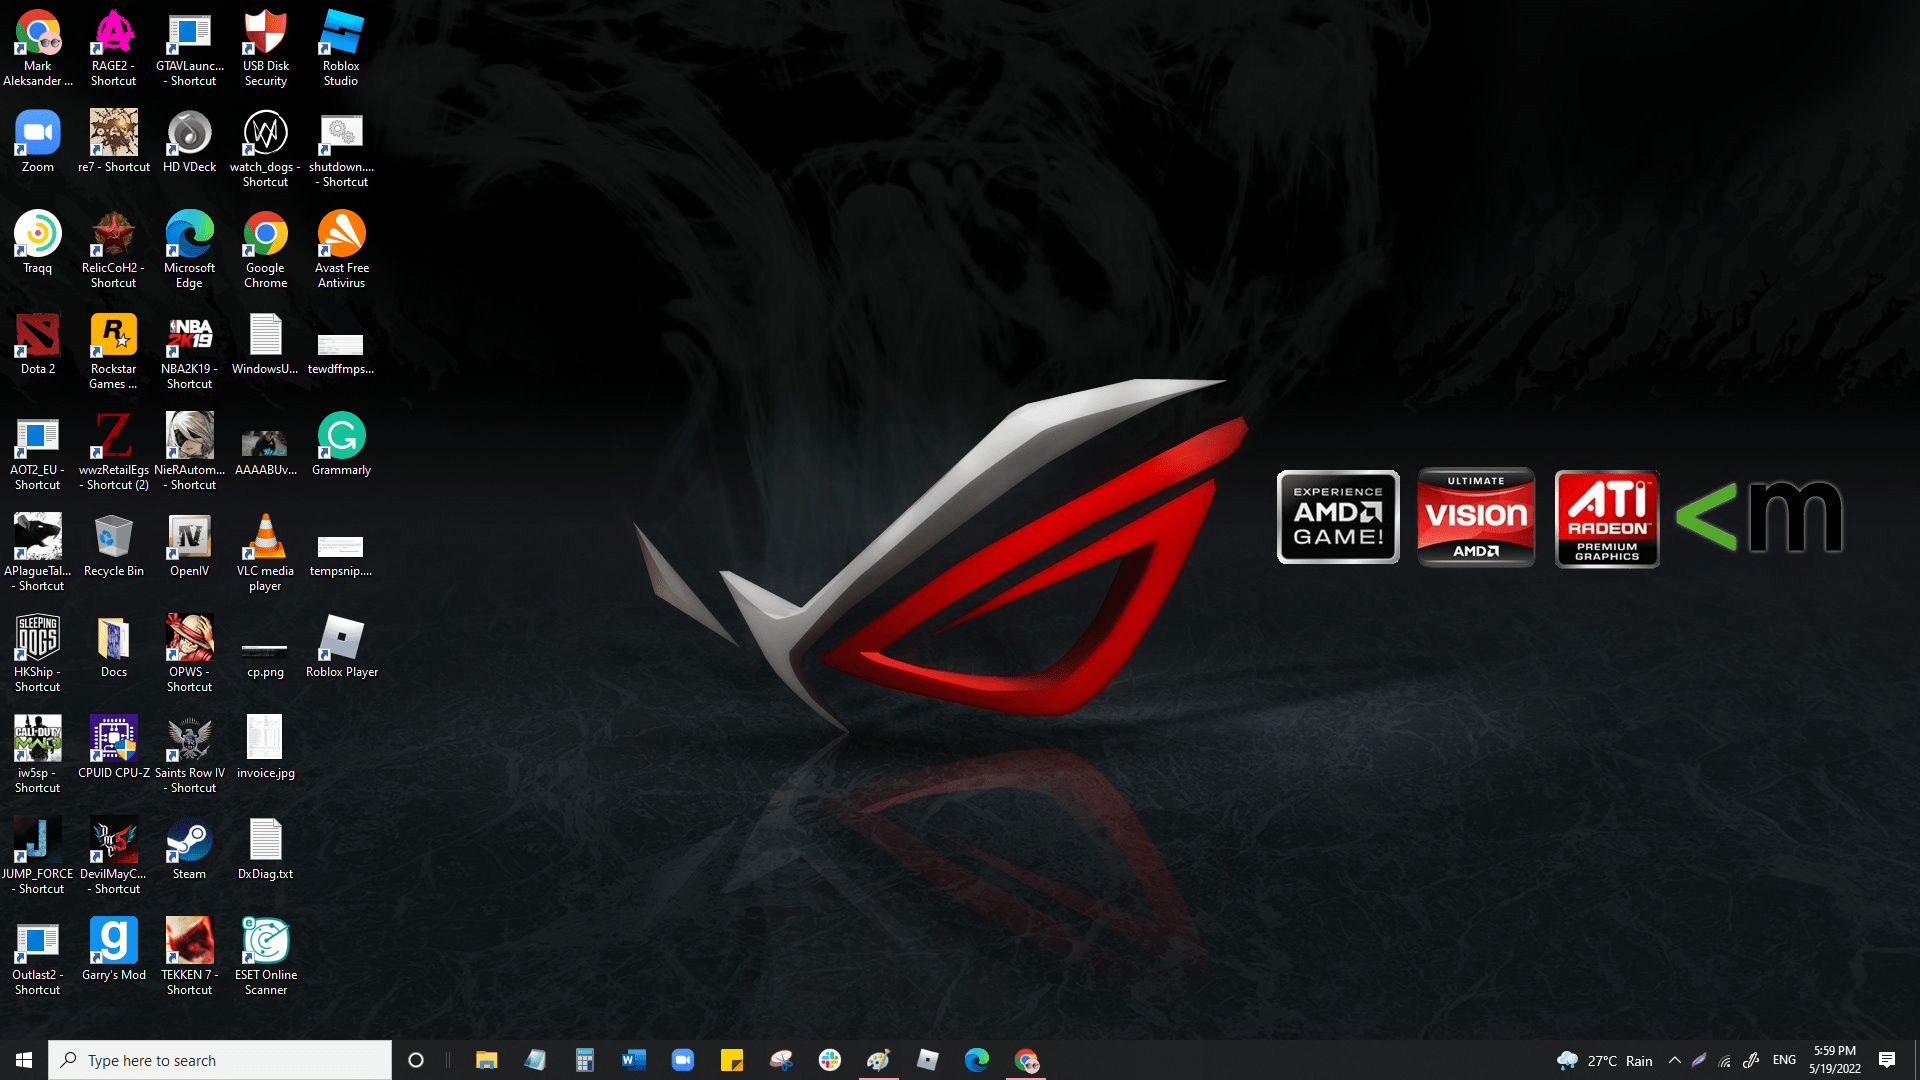Select the Dota 2 desktop icon
The image size is (1920, 1080).
[x=38, y=344]
